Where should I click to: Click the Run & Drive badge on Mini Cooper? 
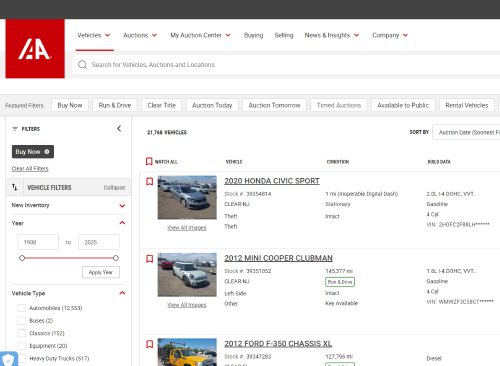(340, 282)
